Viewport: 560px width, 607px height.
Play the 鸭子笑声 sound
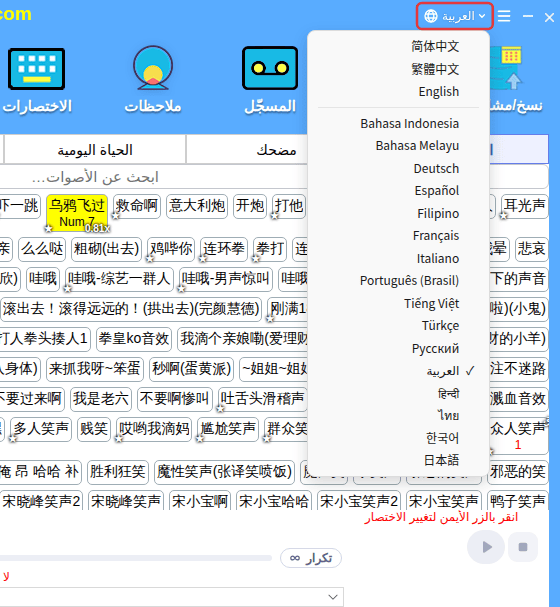[518, 501]
